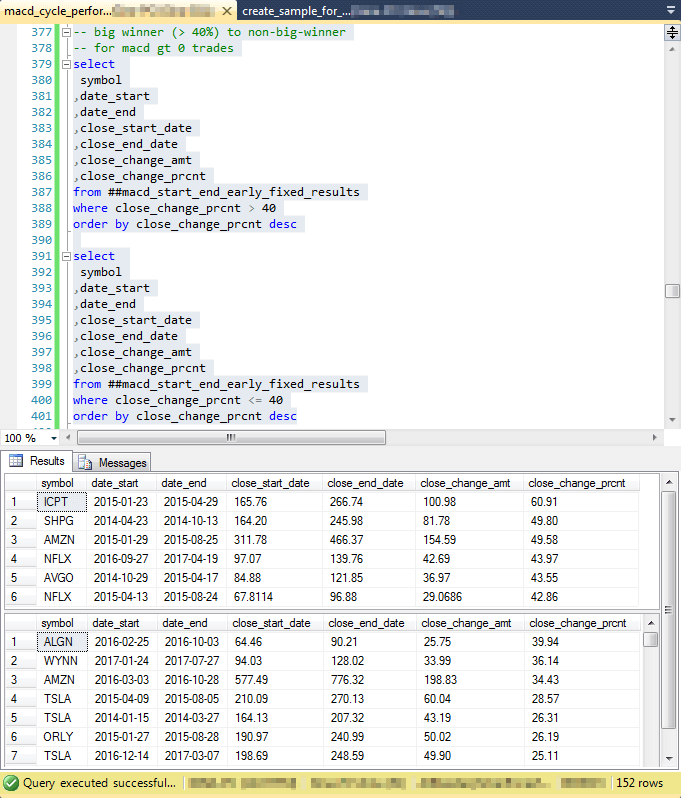Image resolution: width=681 pixels, height=798 pixels.
Task: Select the ORLY cell
Action: pyautogui.click(x=62, y=736)
